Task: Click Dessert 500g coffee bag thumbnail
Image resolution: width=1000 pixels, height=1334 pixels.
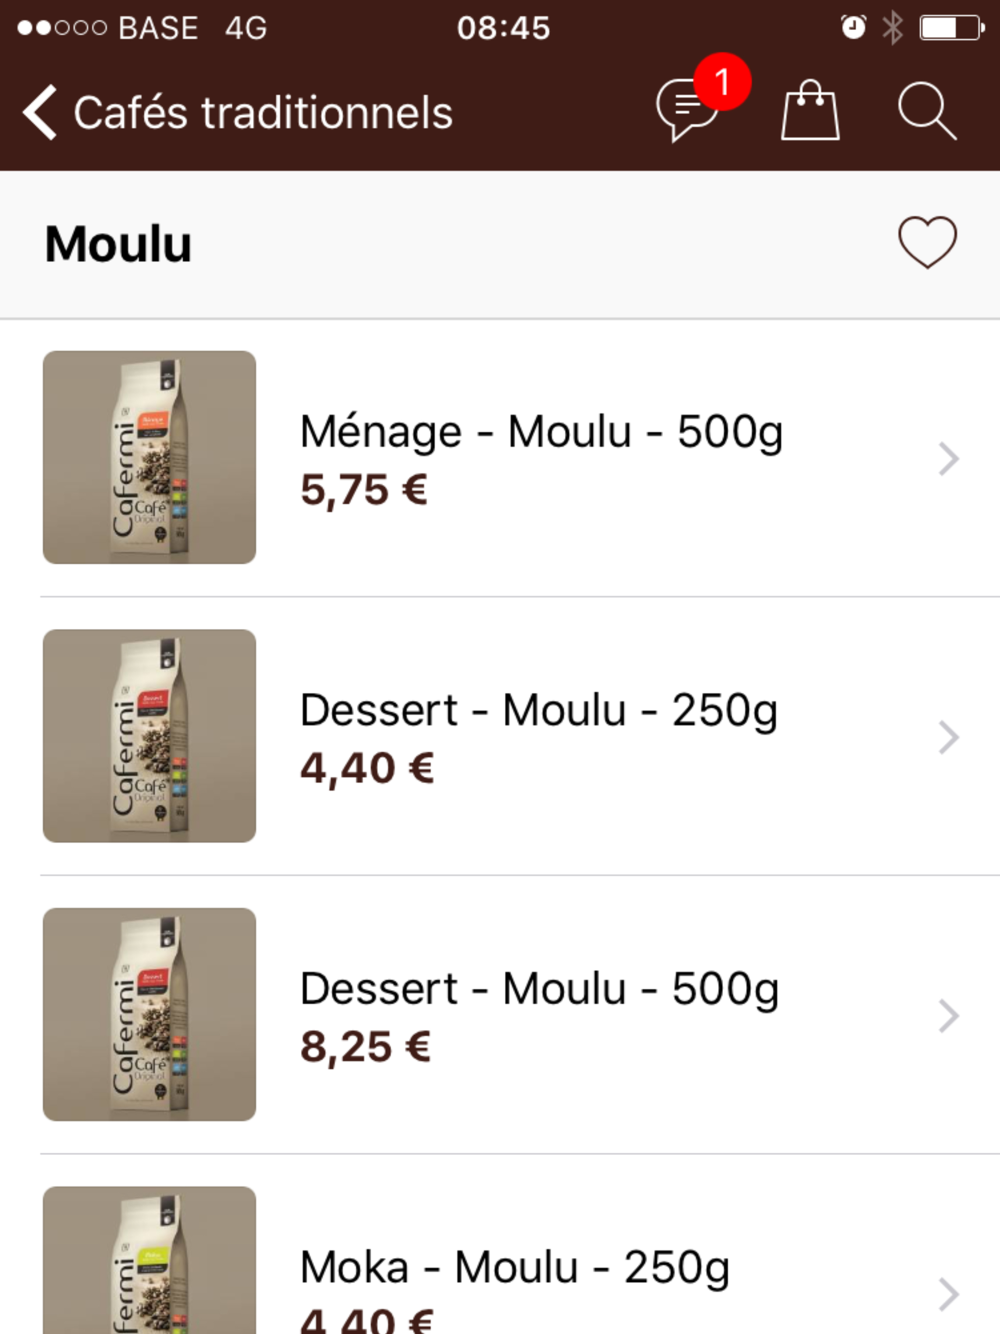Action: pyautogui.click(x=149, y=1014)
